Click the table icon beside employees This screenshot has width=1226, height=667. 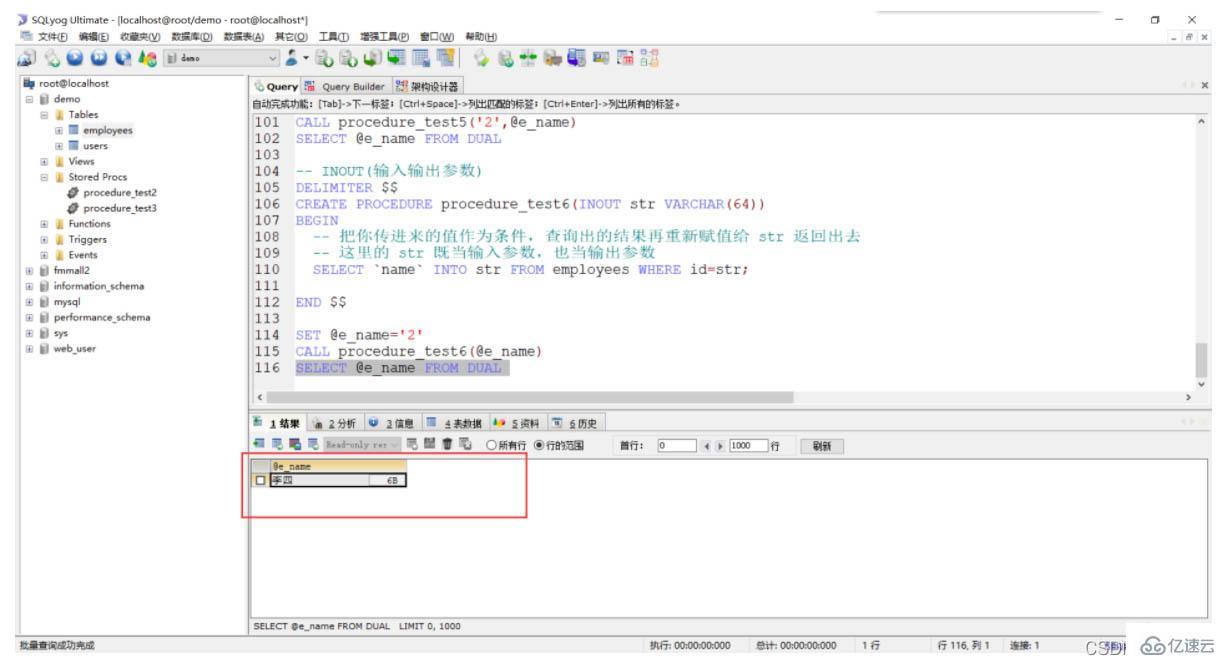pyautogui.click(x=73, y=129)
